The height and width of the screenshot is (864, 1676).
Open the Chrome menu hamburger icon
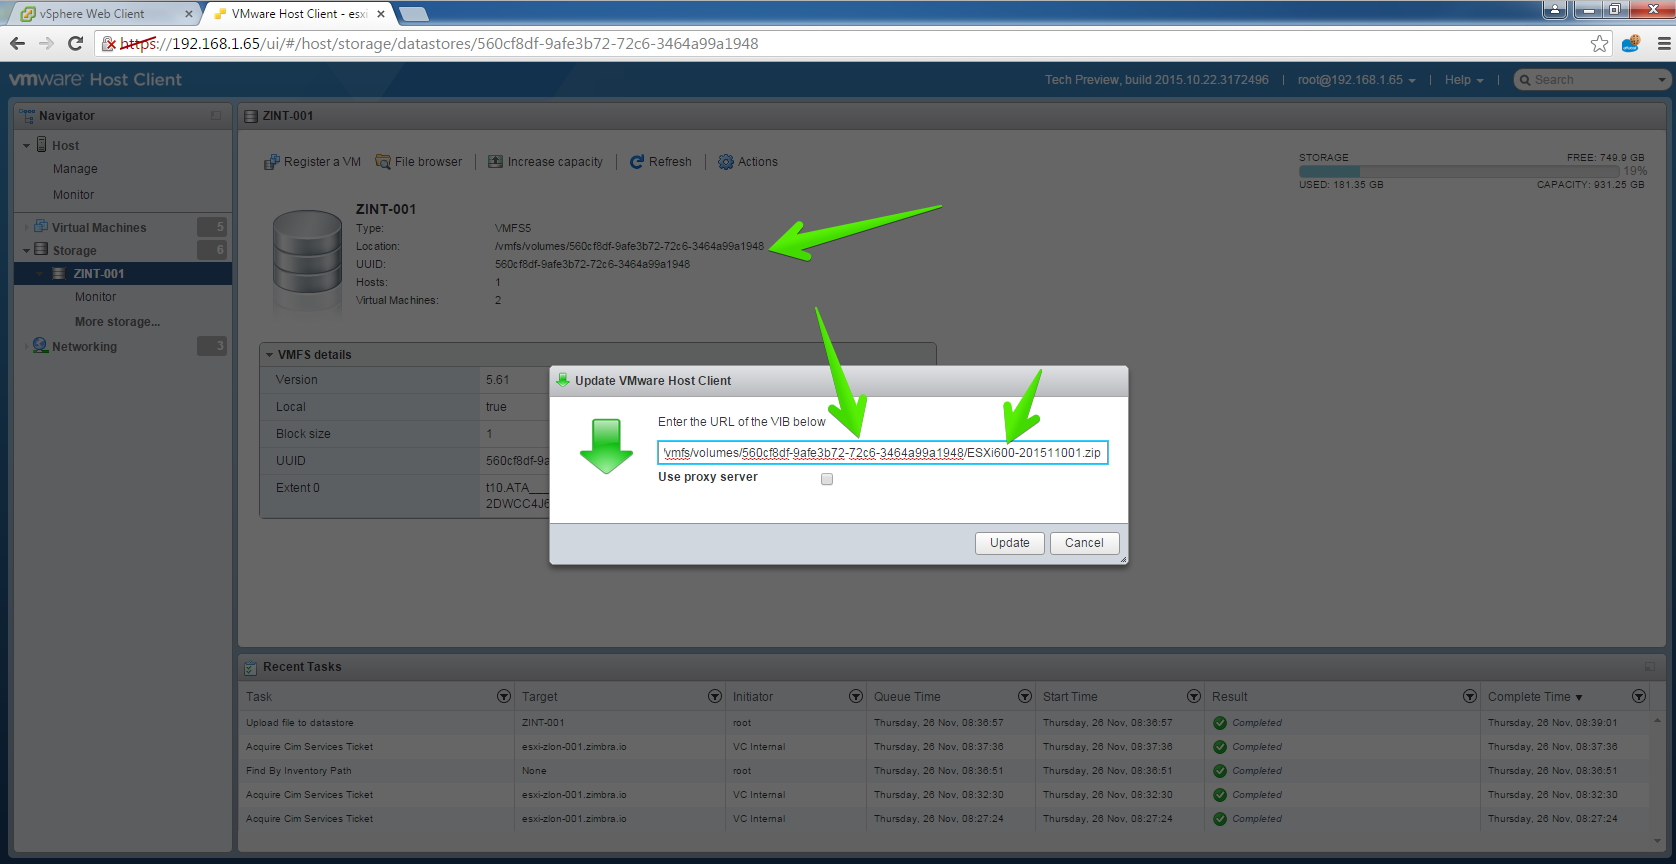coord(1664,44)
